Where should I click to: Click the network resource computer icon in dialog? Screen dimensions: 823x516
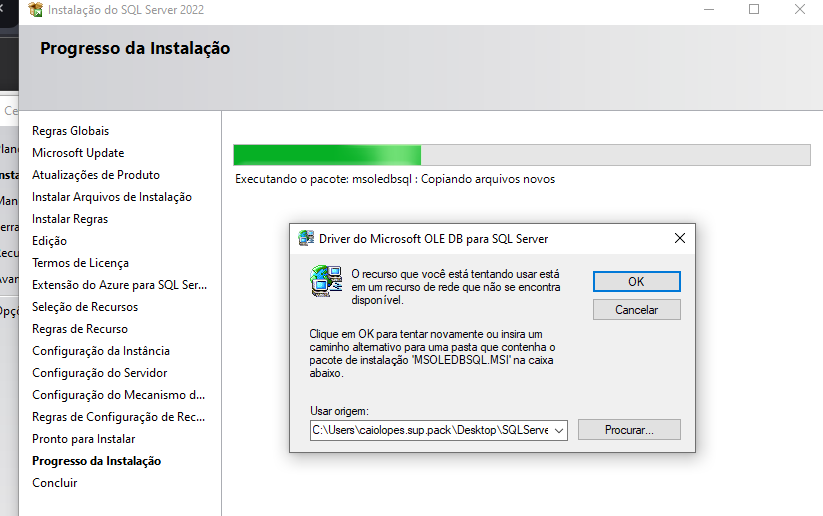[322, 282]
